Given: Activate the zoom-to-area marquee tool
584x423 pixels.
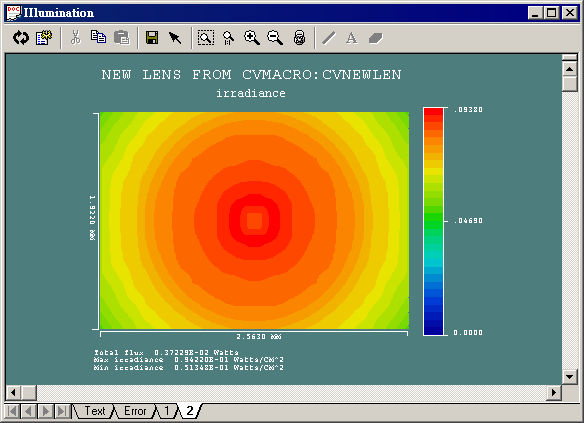Looking at the screenshot, I should click(x=206, y=38).
